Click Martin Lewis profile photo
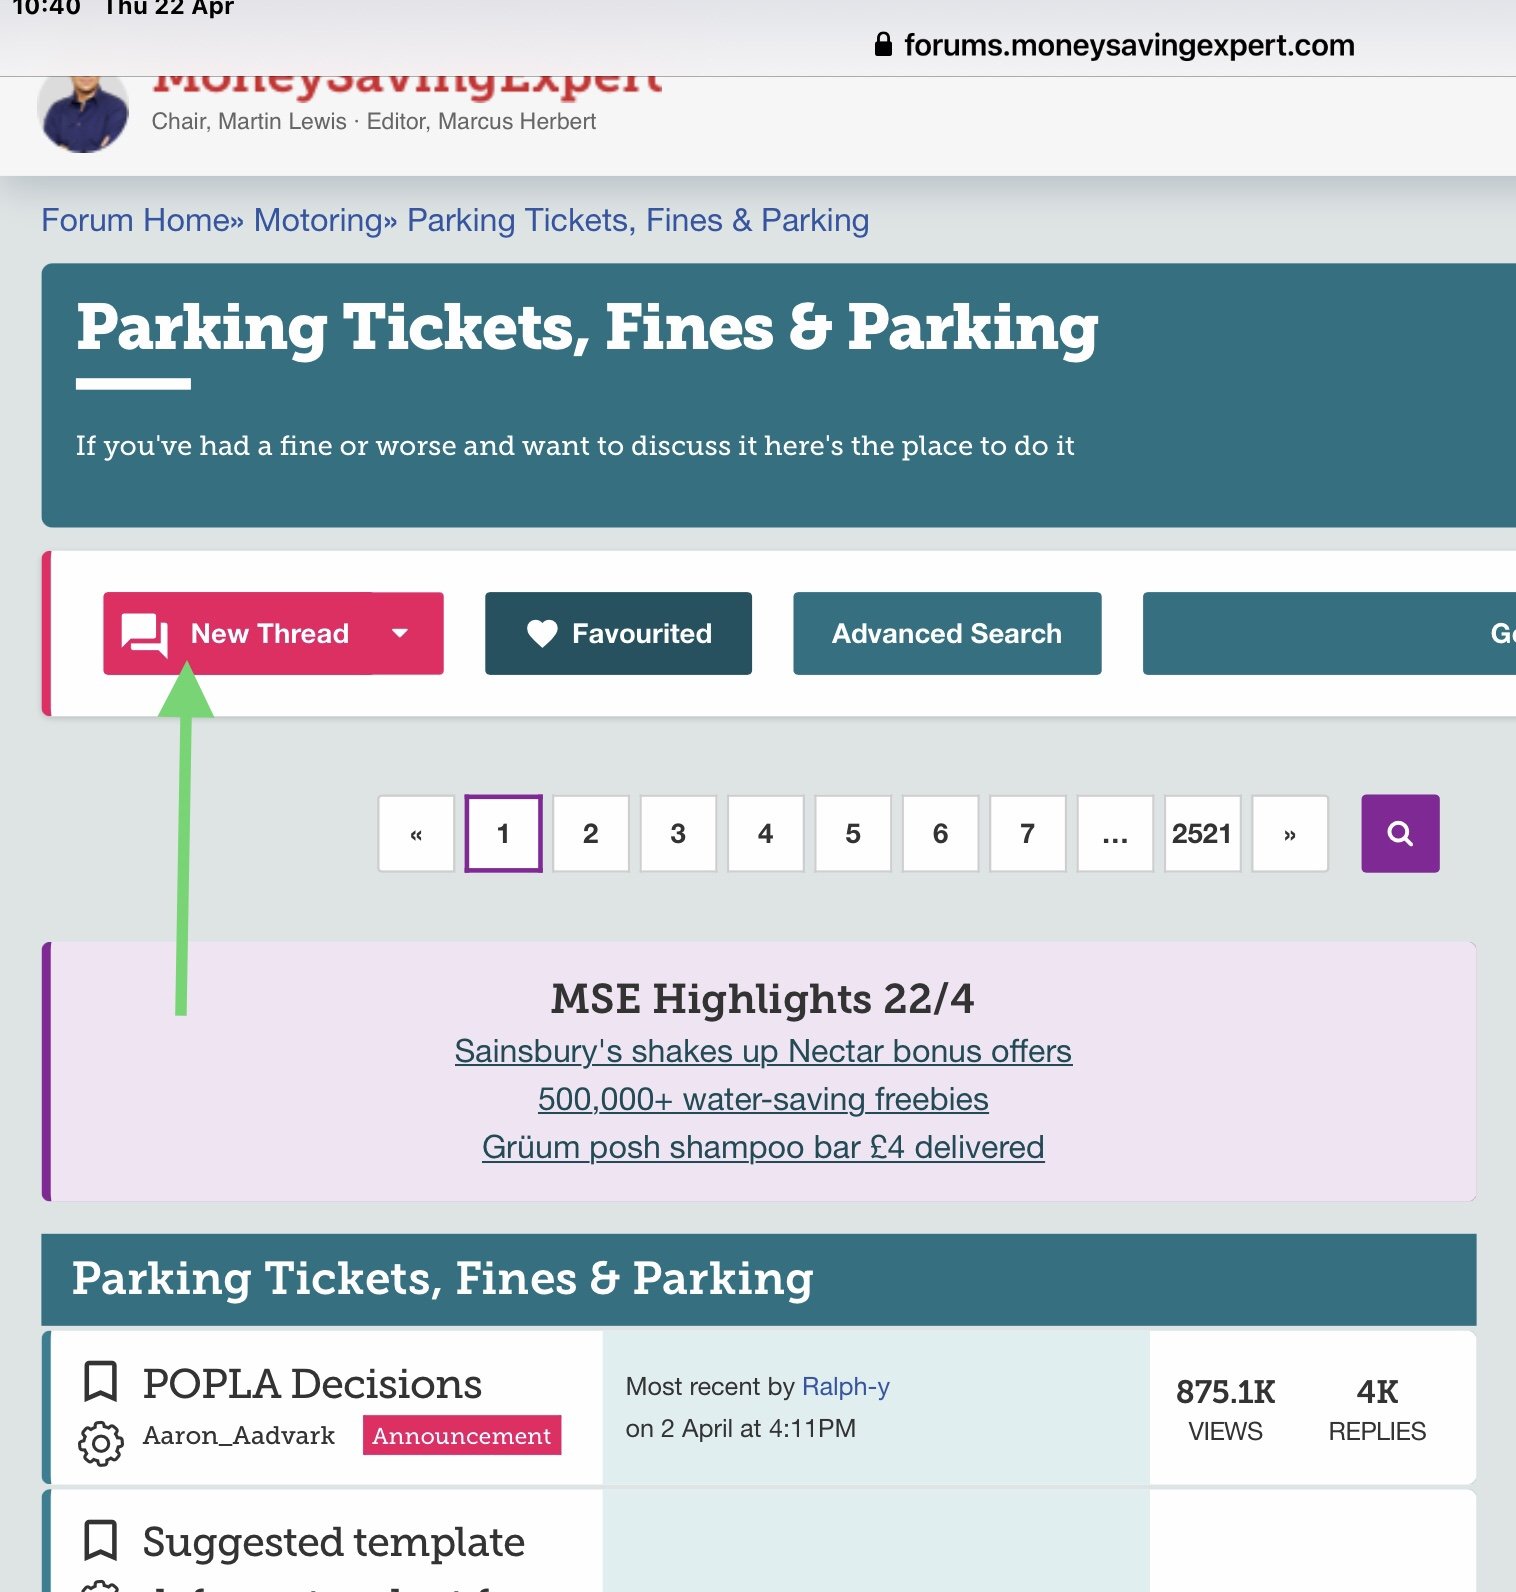1516x1592 pixels. (x=83, y=112)
